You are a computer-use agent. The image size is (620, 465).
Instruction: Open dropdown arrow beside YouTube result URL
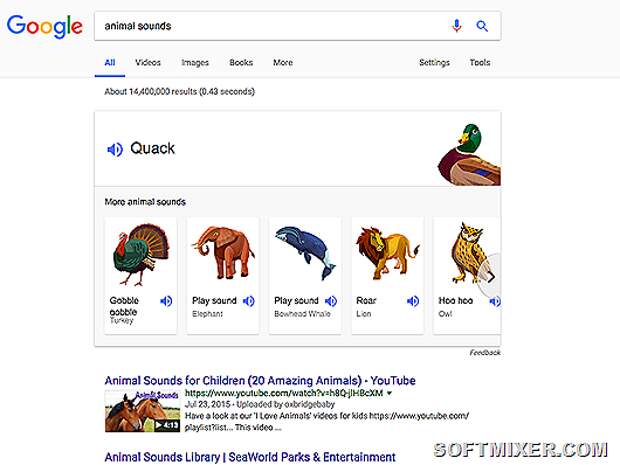389,393
